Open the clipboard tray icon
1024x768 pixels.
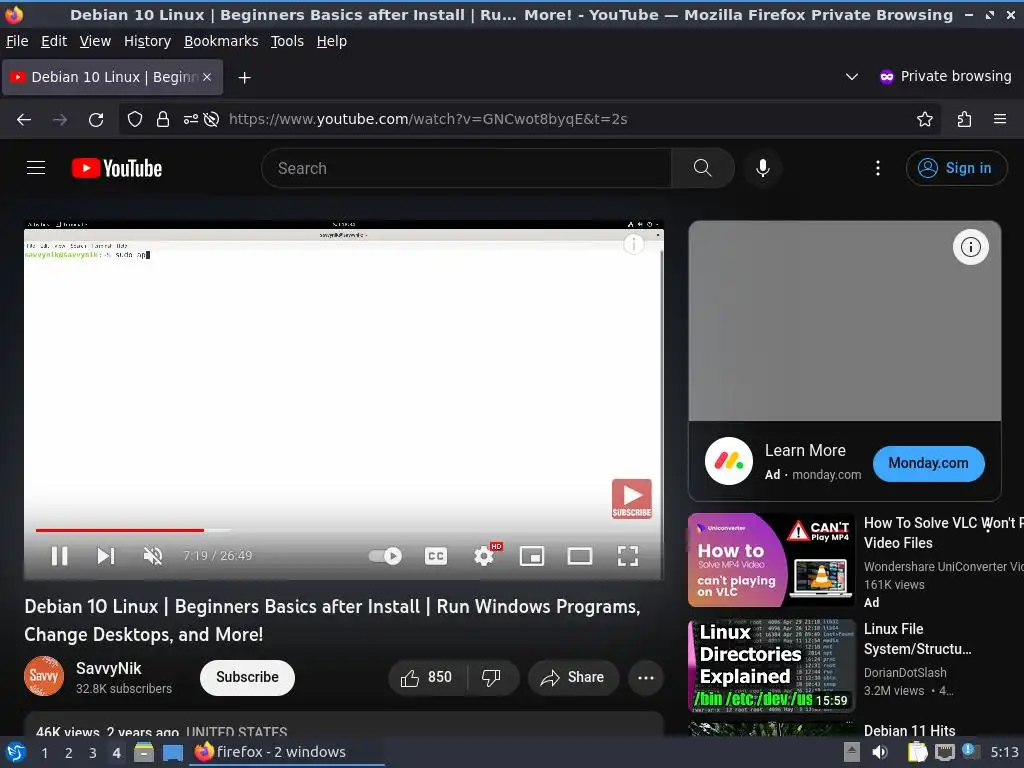917,752
